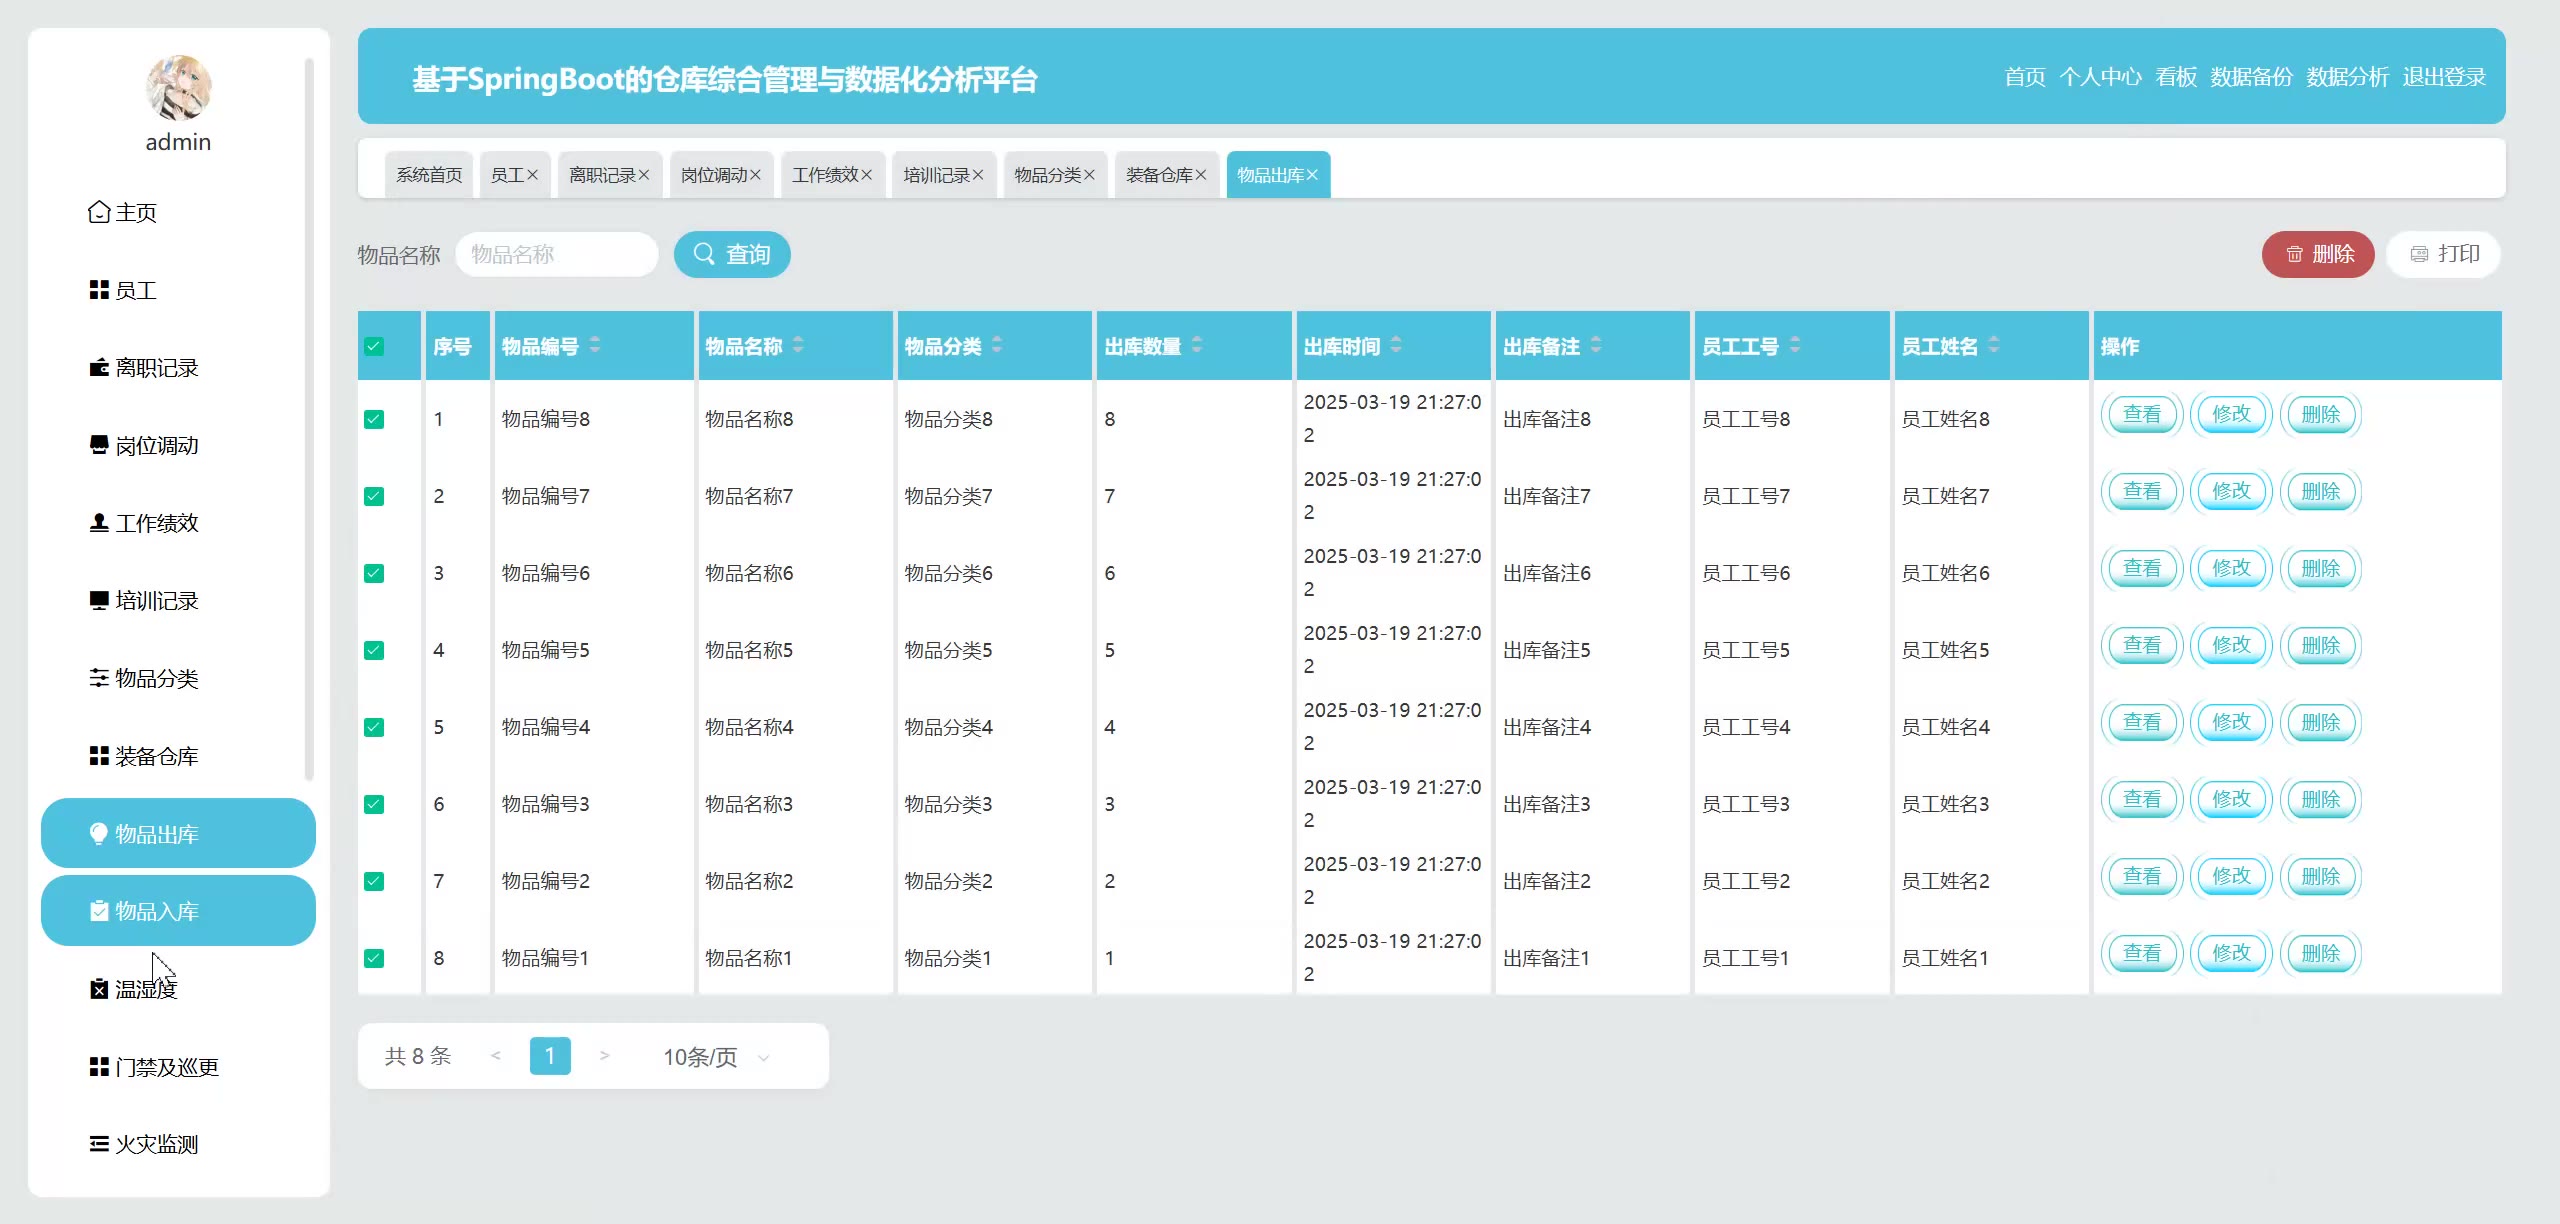
Task: Focus the 物品名称 search input field
Action: click(x=556, y=255)
